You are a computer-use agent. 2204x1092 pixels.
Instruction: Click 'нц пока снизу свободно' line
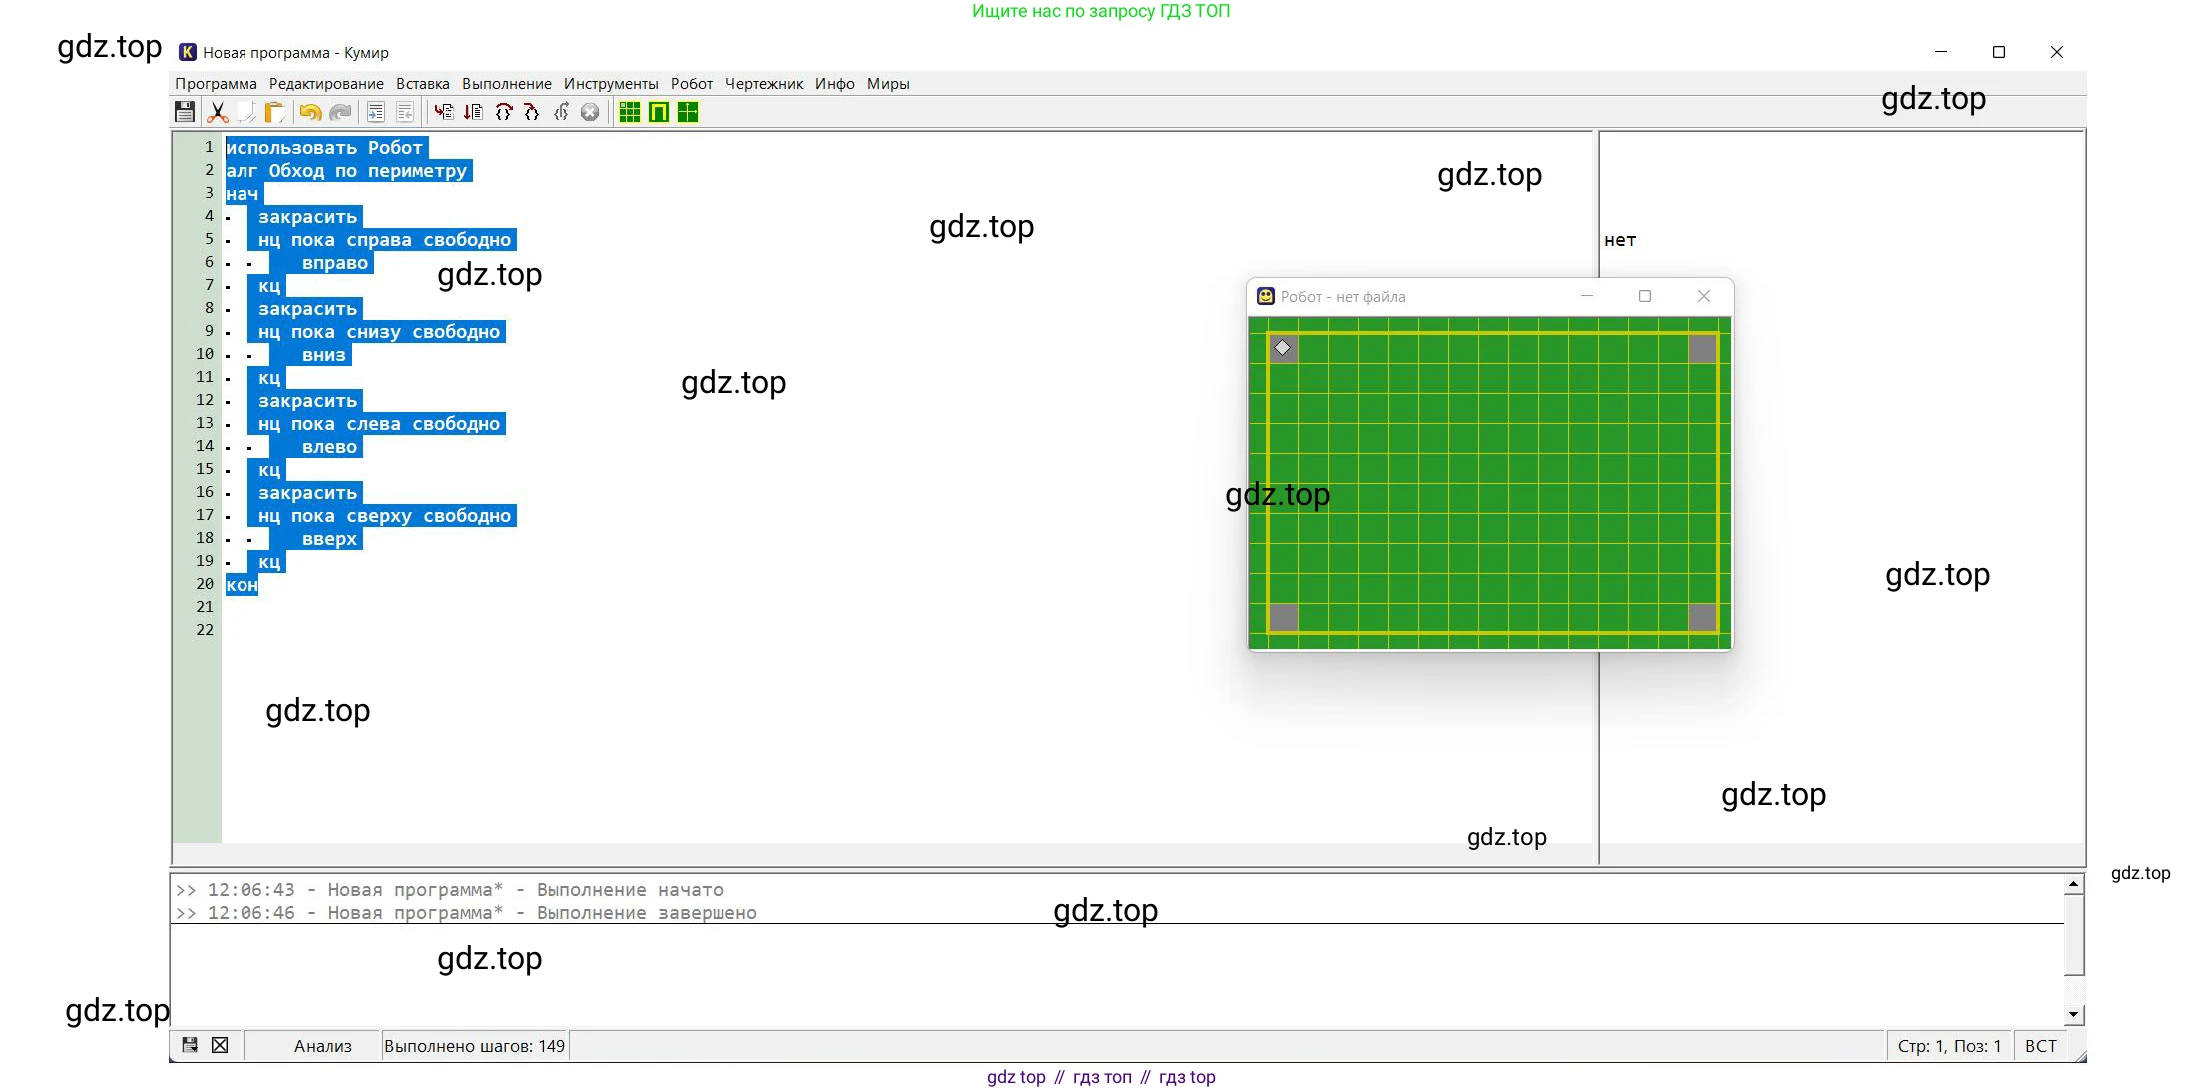tap(379, 332)
